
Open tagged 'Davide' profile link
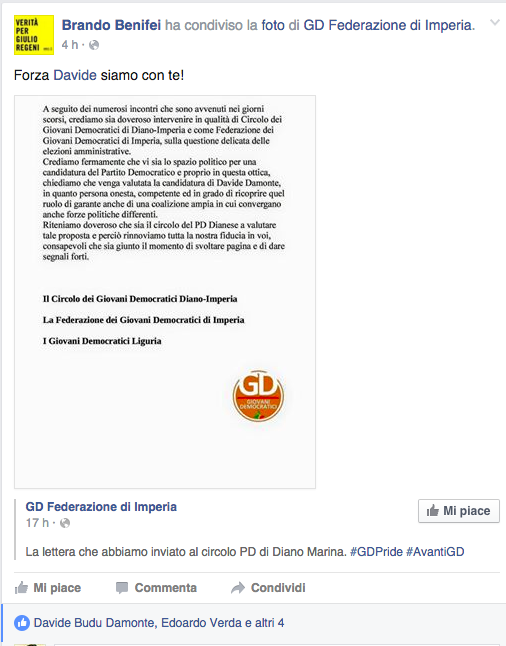pos(75,75)
